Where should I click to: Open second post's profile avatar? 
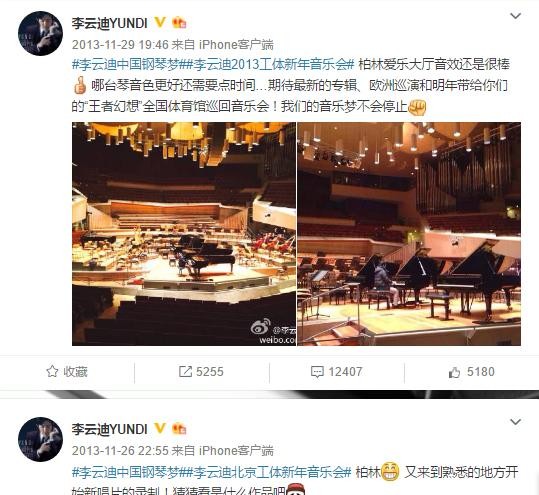click(x=40, y=439)
